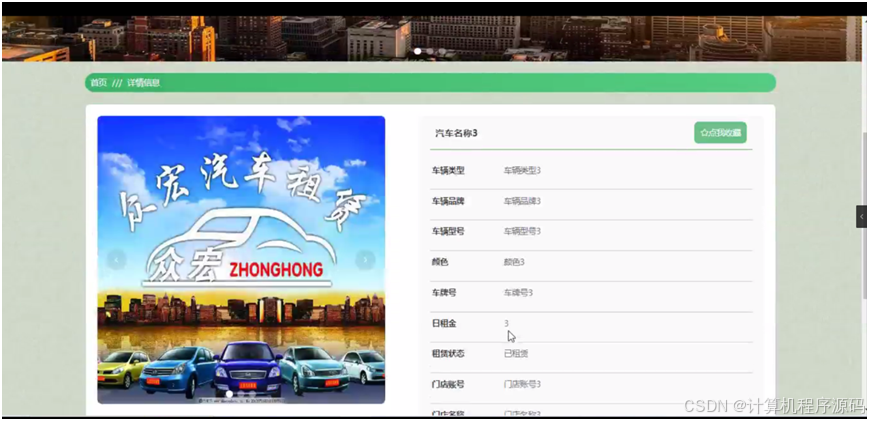Viewport: 869px width, 421px height.
Task: Click the 车辆类型 label
Action: tap(448, 171)
